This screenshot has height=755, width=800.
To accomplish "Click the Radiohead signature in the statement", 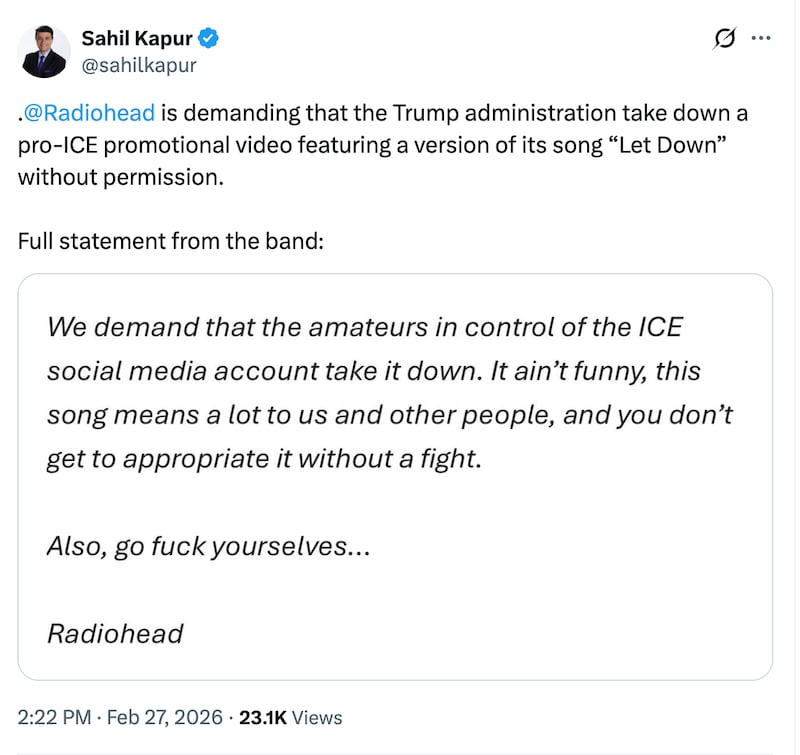I will click(115, 633).
